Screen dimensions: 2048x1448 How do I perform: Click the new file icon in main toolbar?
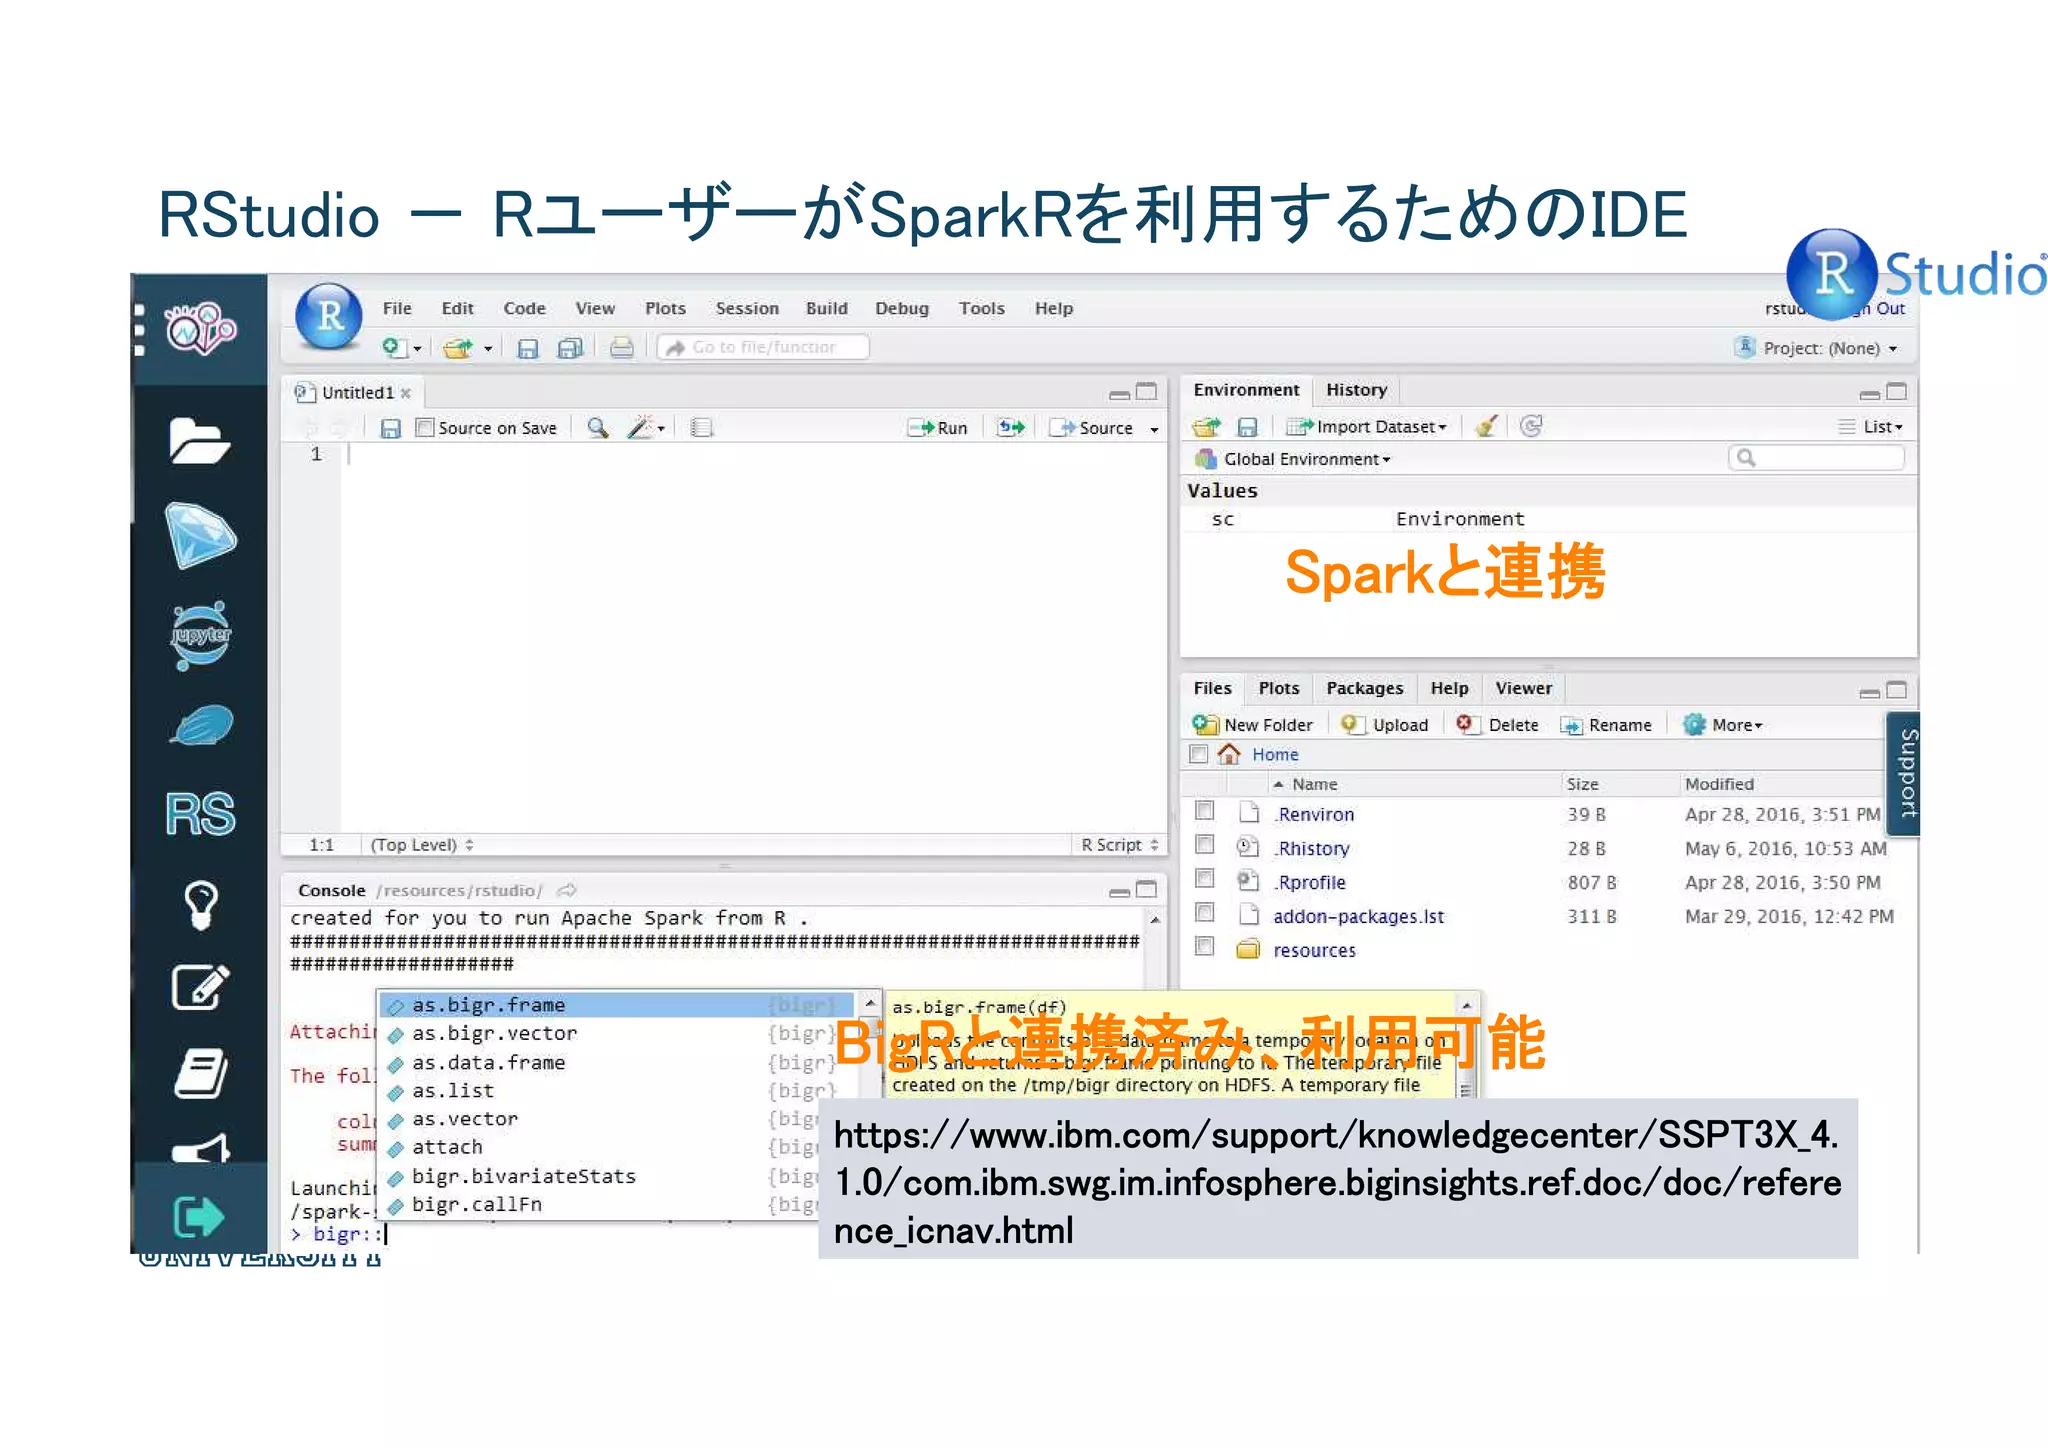pos(393,347)
